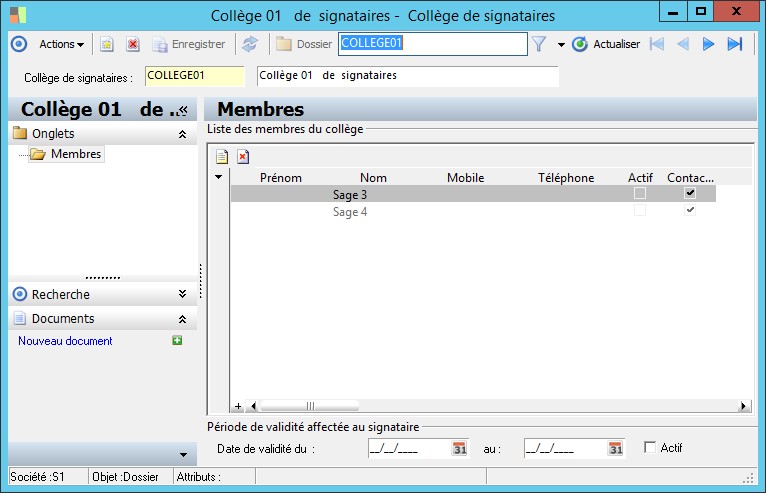Select the Sage 4 member row
The image size is (766, 493).
pyautogui.click(x=473, y=212)
